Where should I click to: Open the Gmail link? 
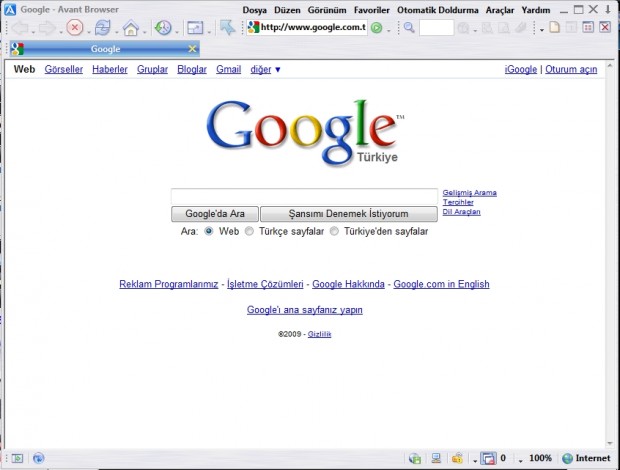[229, 70]
